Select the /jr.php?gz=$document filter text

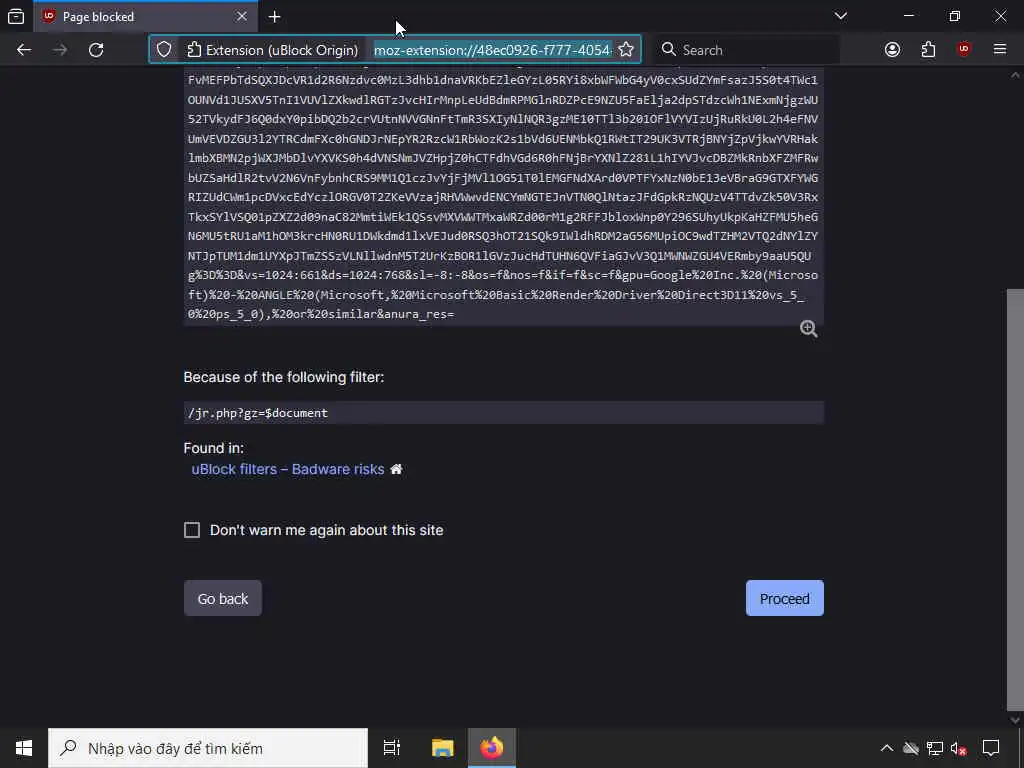point(257,413)
